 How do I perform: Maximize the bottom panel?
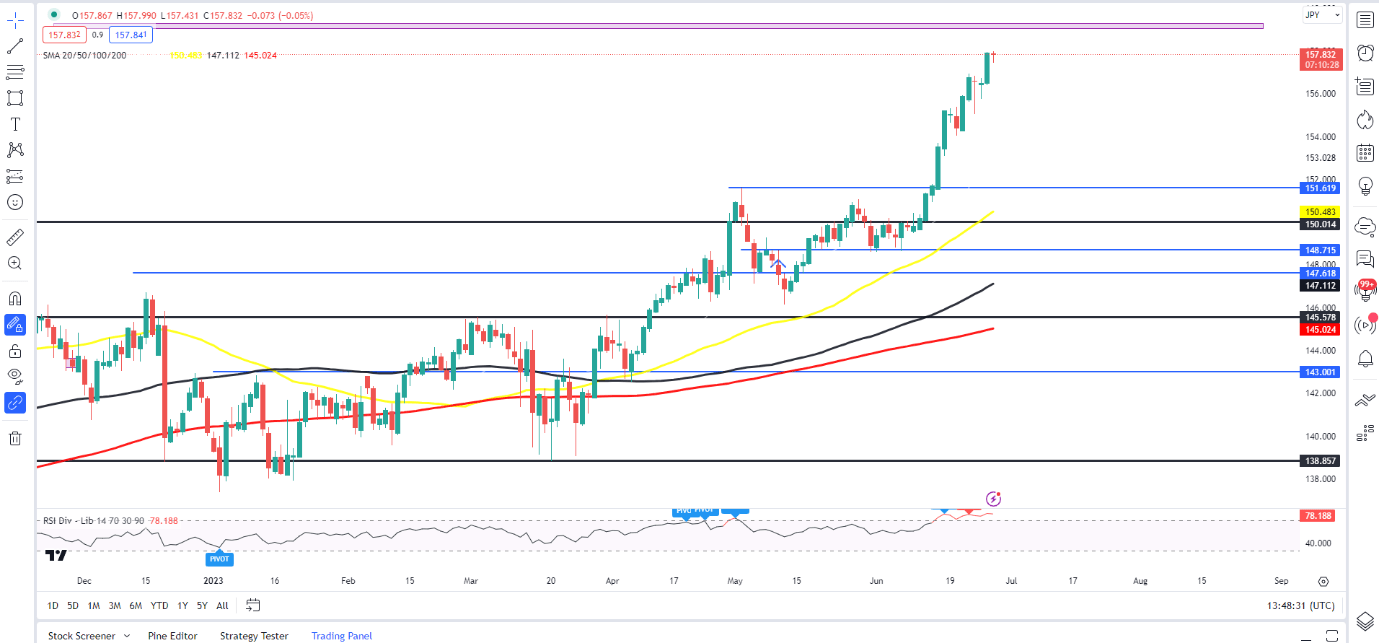coord(1330,636)
